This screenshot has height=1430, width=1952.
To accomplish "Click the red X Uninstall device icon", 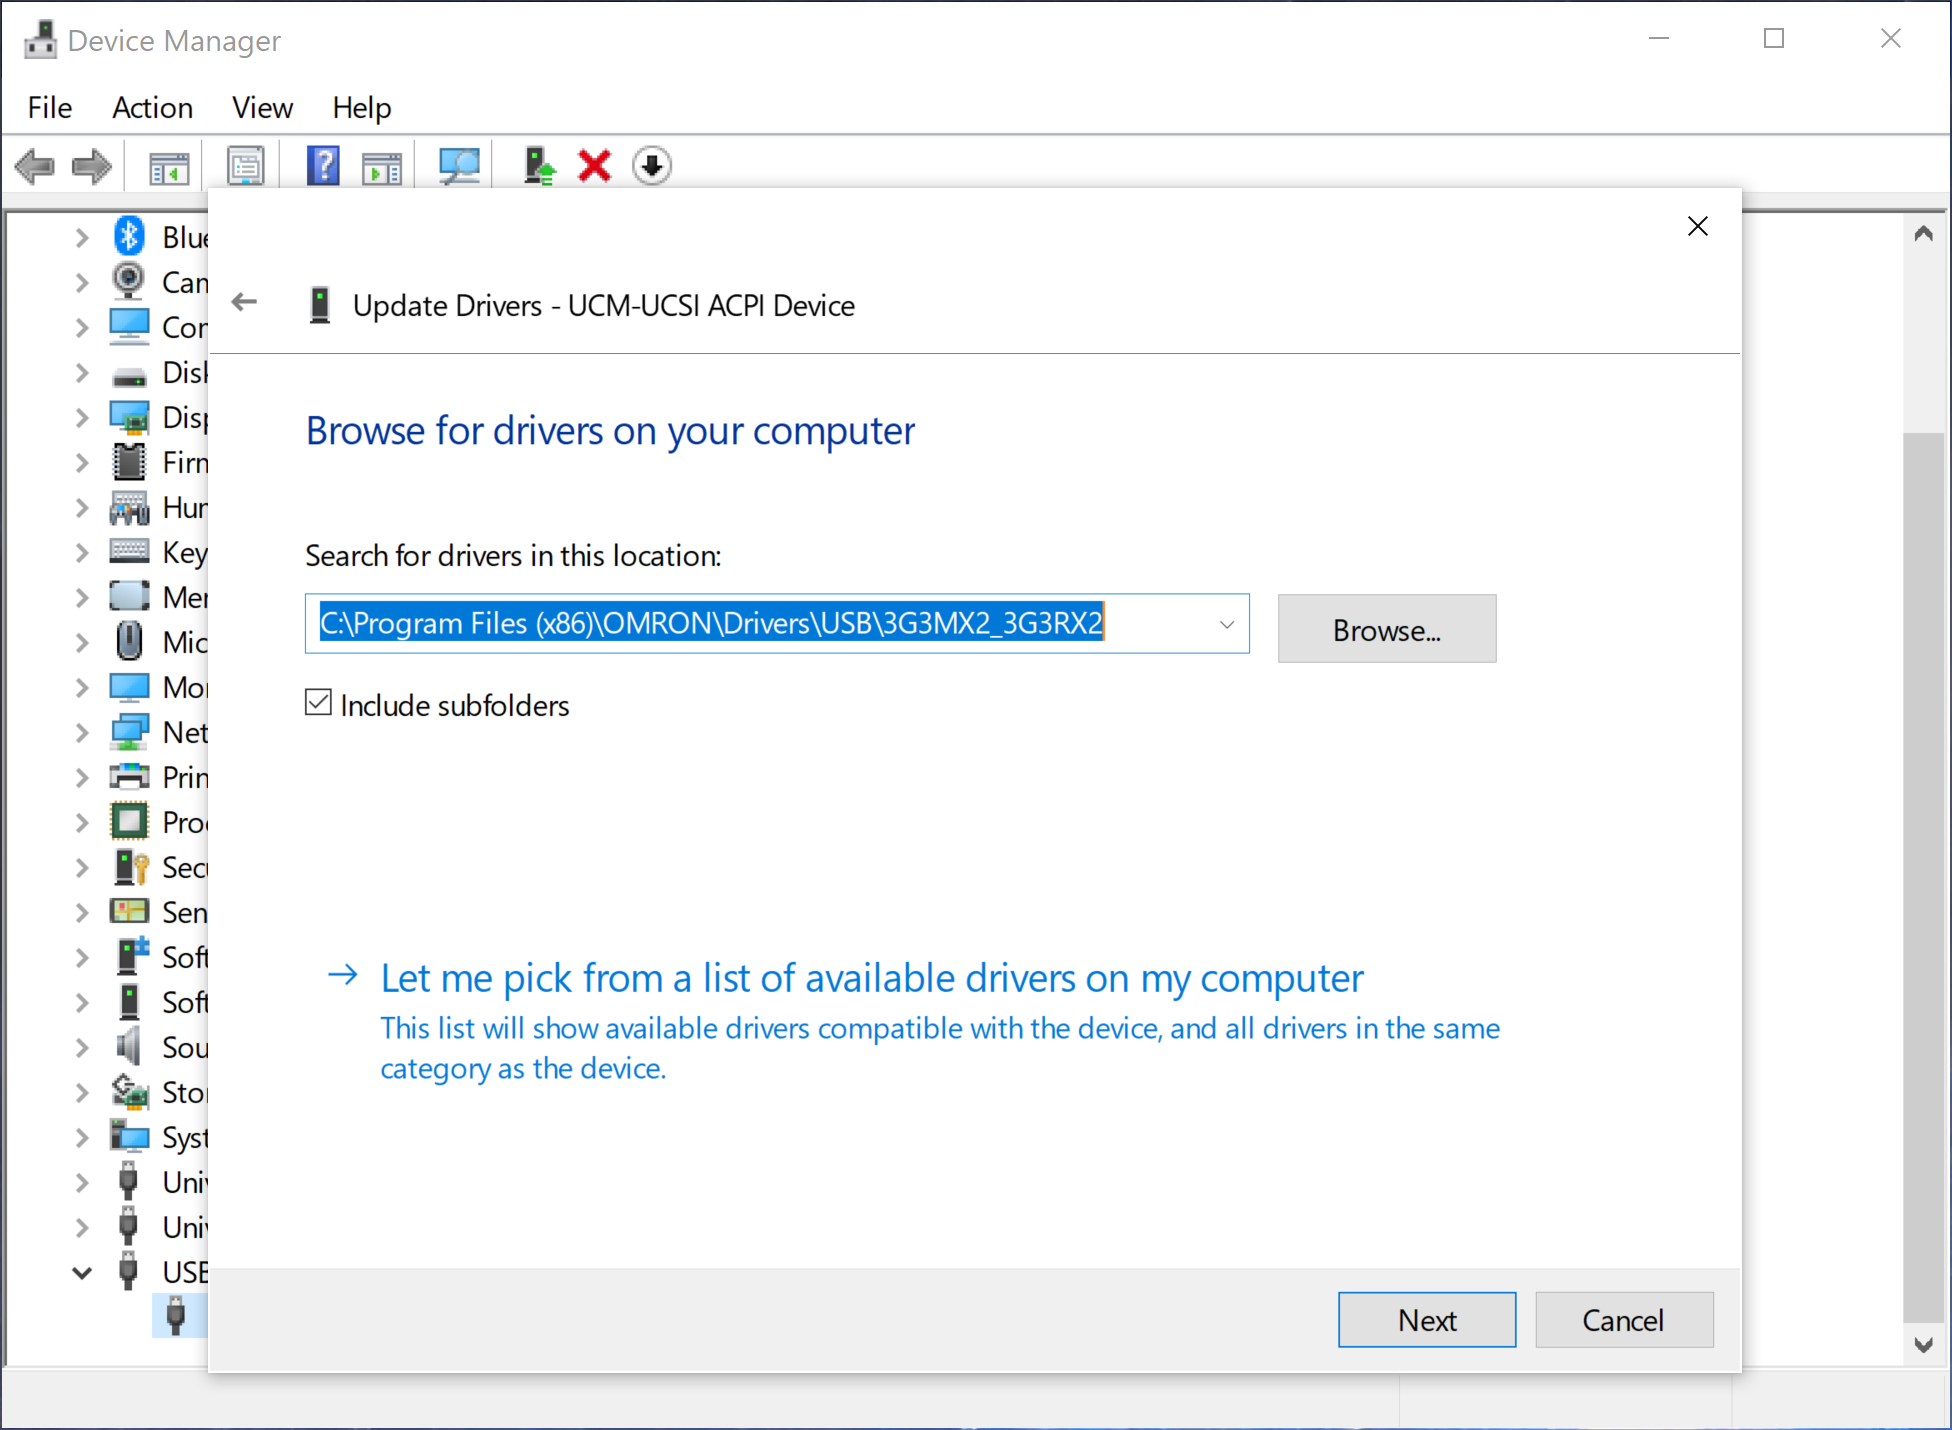I will pos(595,166).
